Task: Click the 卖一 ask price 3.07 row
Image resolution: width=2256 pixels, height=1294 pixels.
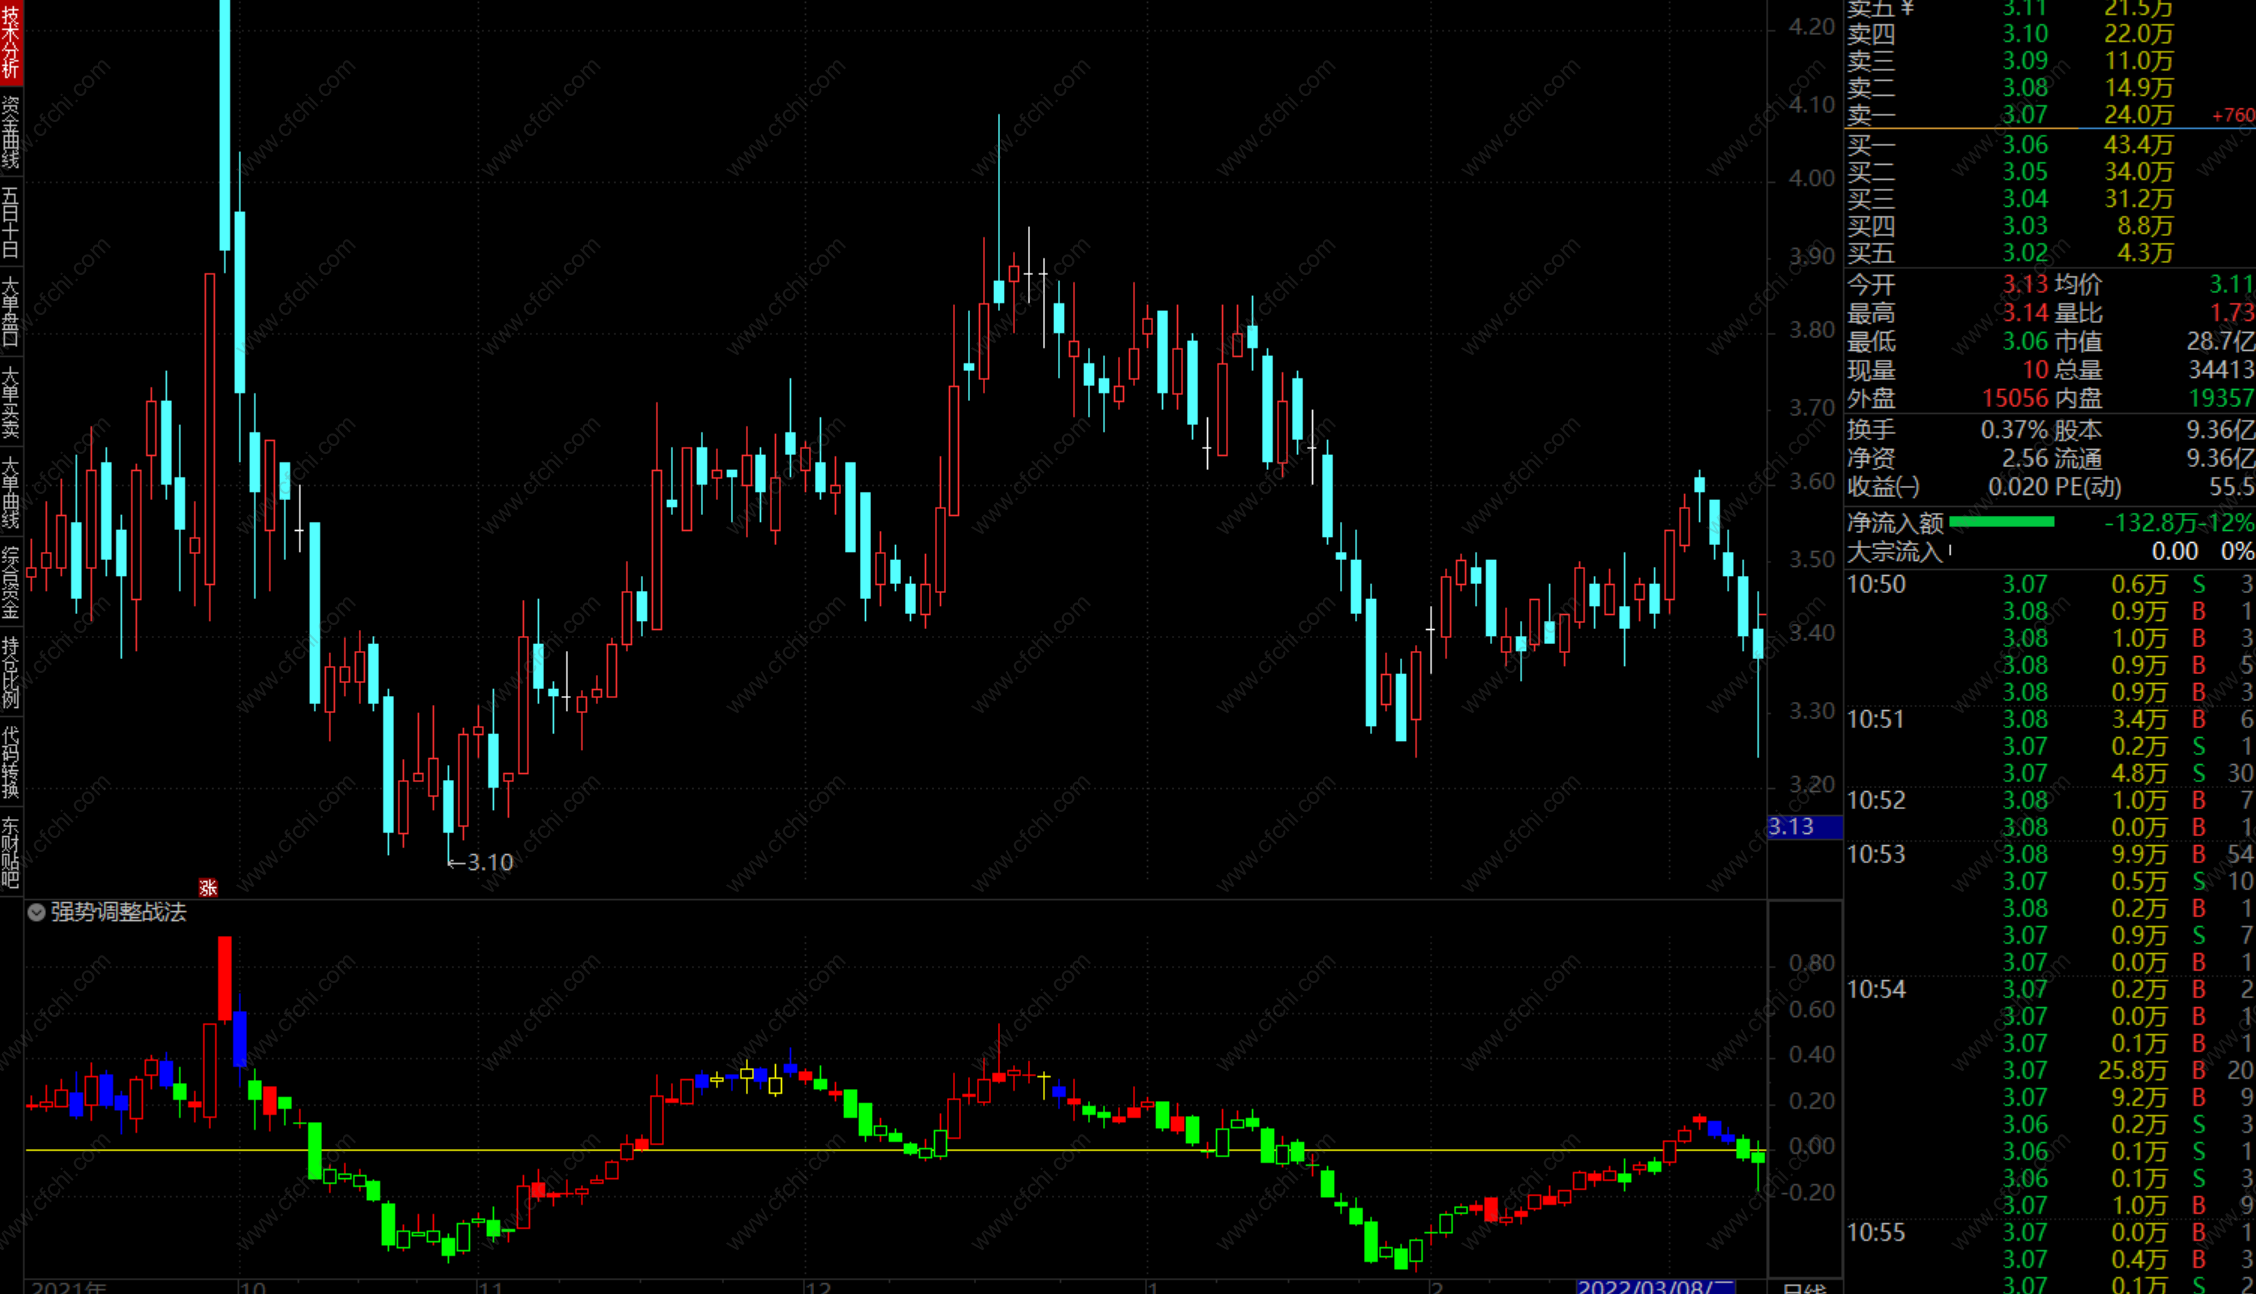Action: [2025, 115]
